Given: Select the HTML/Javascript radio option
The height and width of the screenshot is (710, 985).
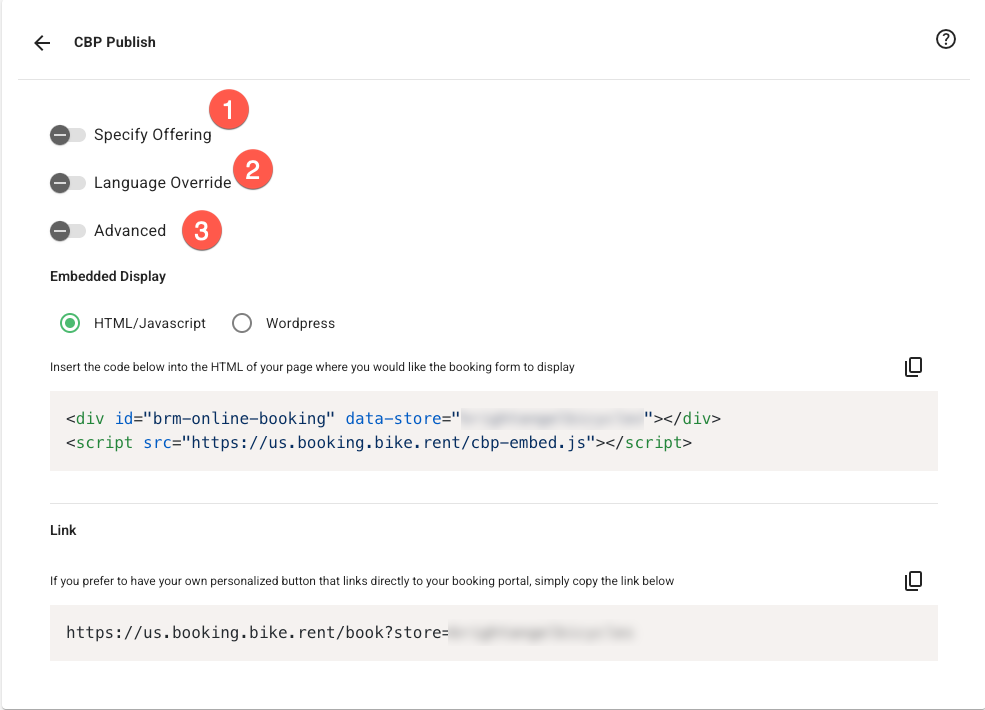Looking at the screenshot, I should (x=70, y=323).
